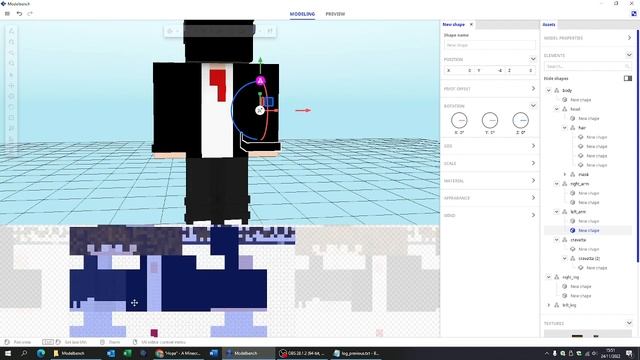Image resolution: width=640 pixels, height=360 pixels.
Task: Expand the Appearance section
Action: pos(533,198)
